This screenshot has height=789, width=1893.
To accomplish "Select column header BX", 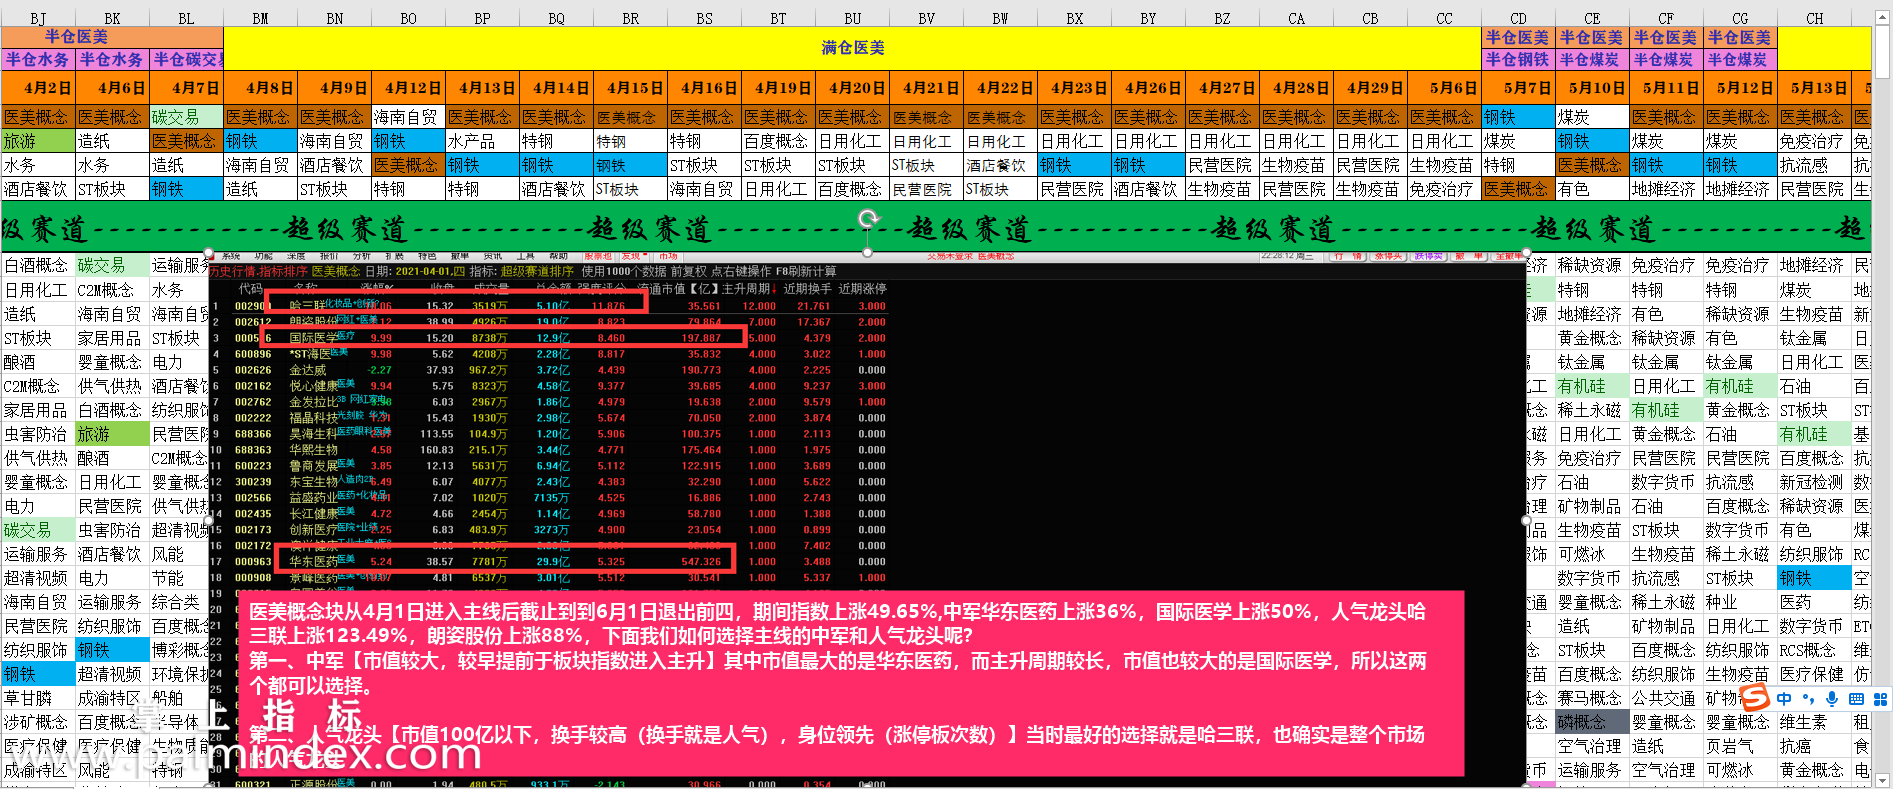I will pyautogui.click(x=1074, y=18).
